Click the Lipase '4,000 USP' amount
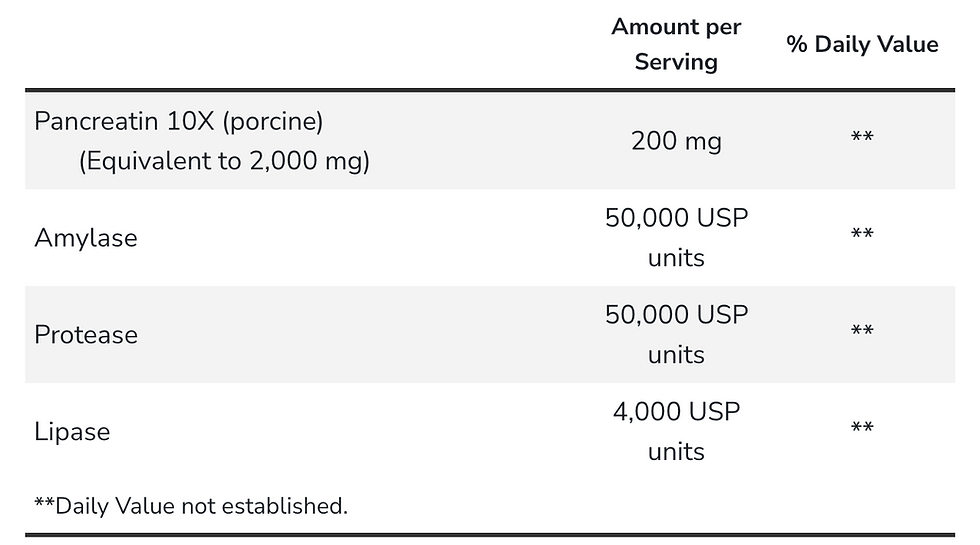 676,412
